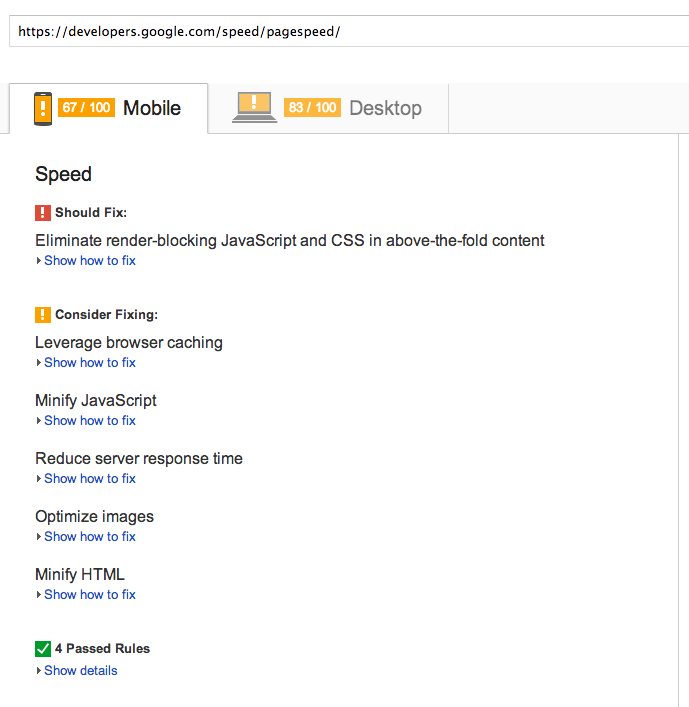Click the 67 / 100 mobile score badge

(x=86, y=108)
